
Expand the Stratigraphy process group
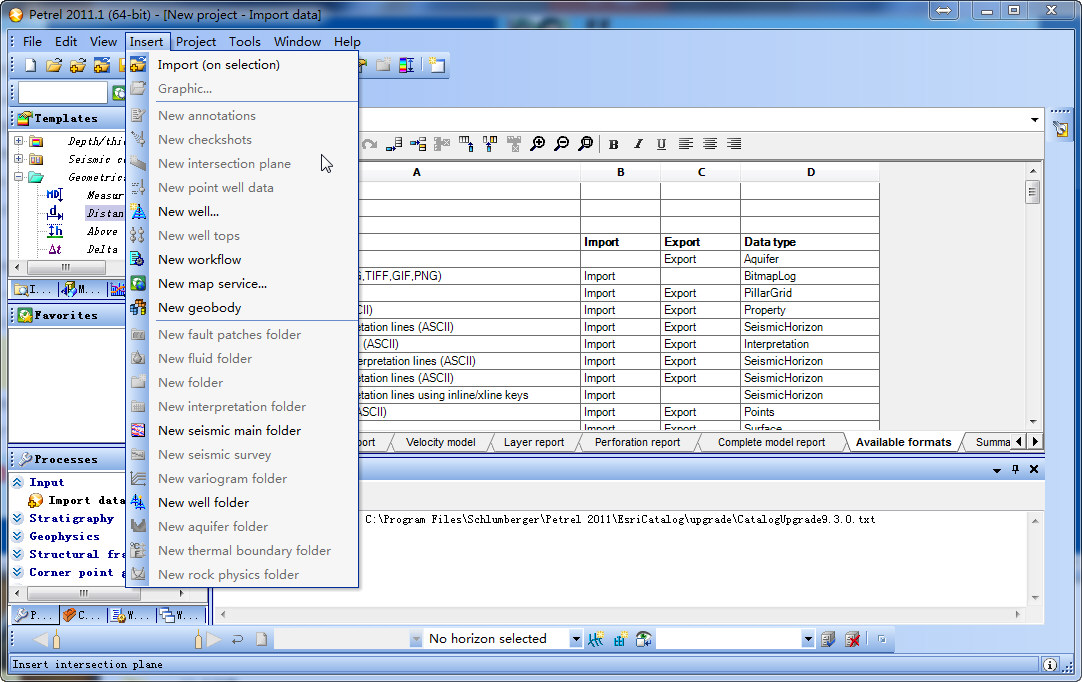[18, 518]
